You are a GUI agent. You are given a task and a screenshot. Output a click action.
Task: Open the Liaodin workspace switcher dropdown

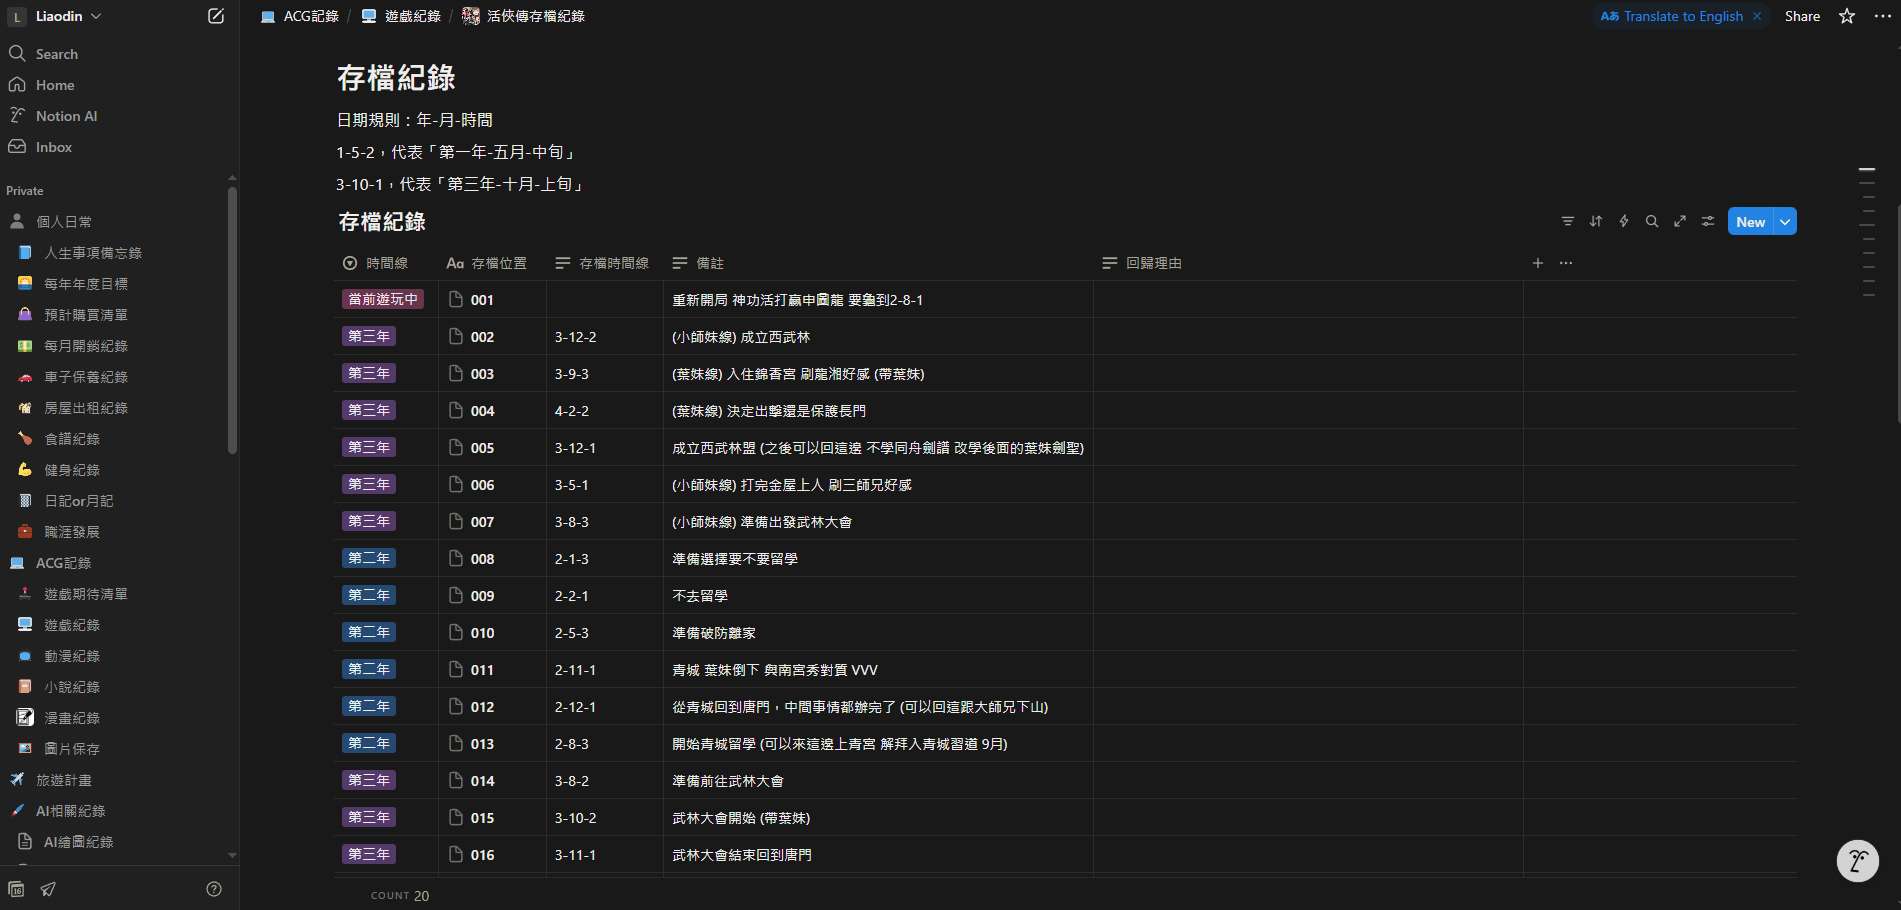pyautogui.click(x=56, y=16)
